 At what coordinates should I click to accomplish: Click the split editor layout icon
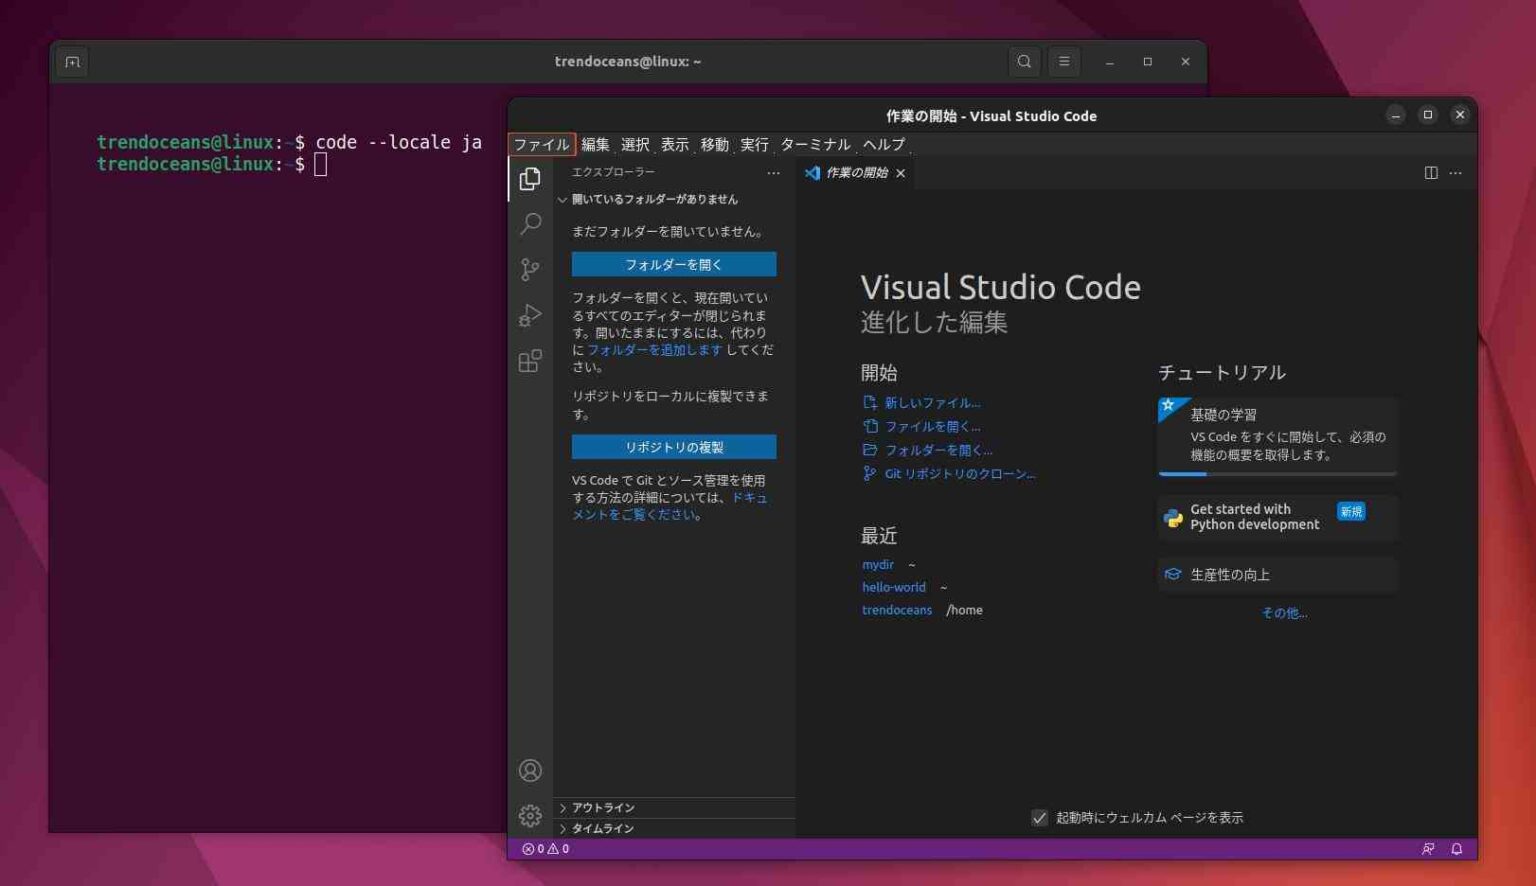point(1430,172)
